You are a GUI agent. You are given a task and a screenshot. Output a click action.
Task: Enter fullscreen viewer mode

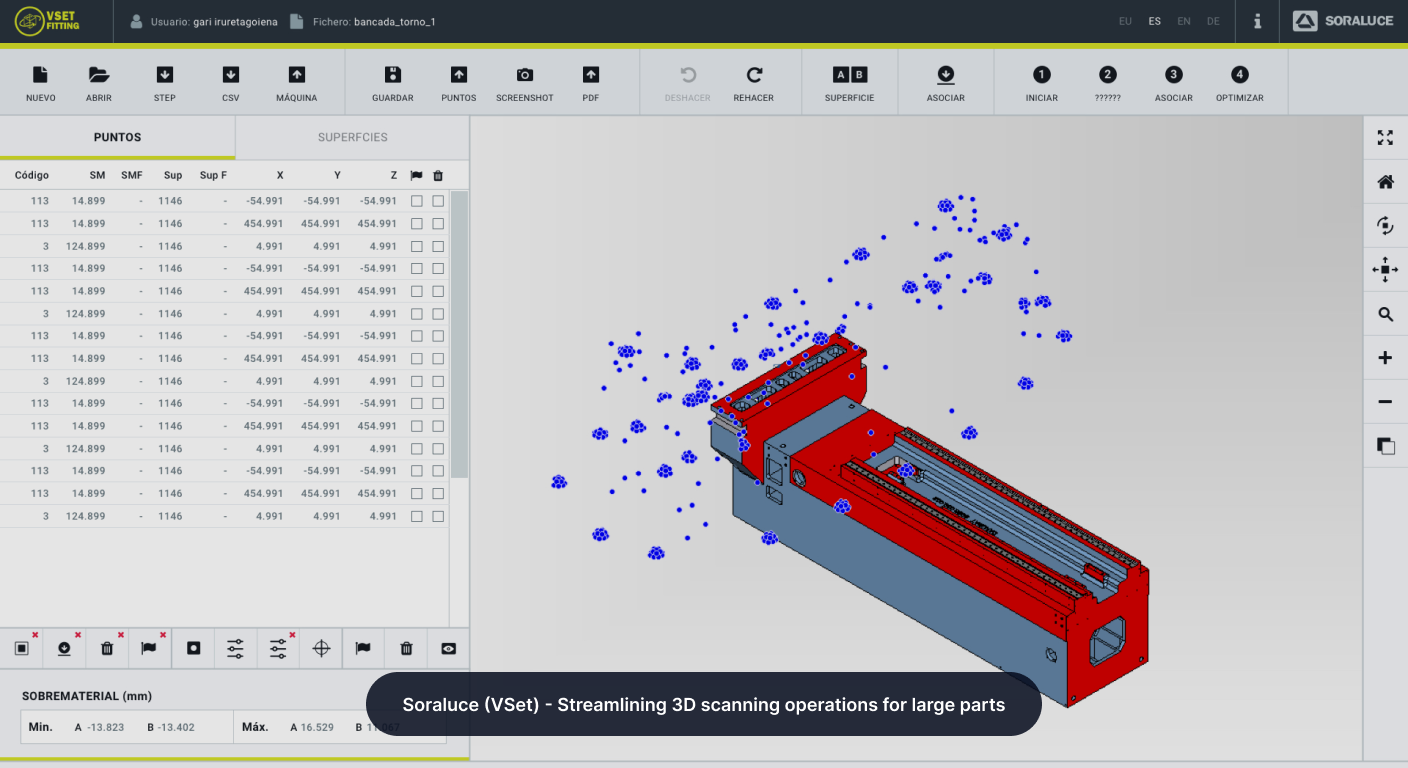1385,138
